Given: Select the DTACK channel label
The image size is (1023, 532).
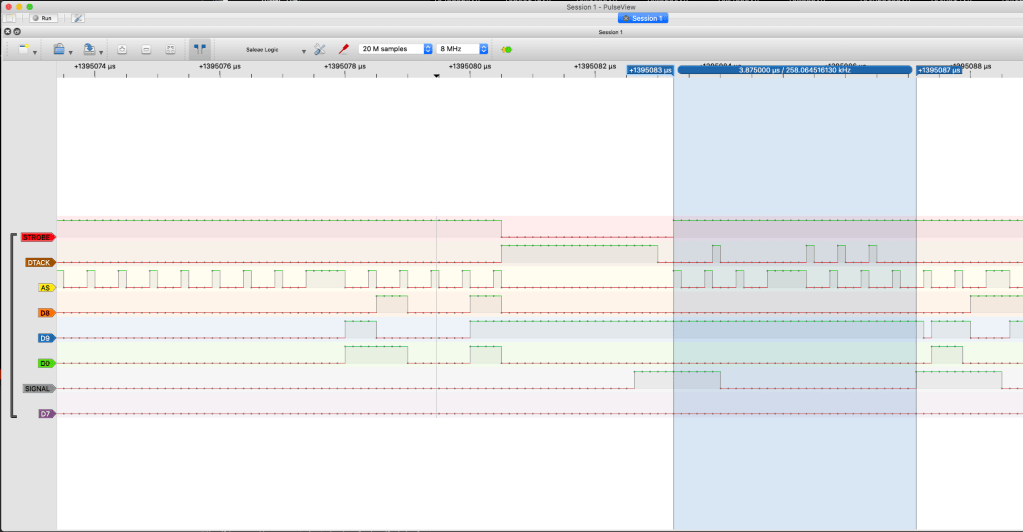Looking at the screenshot, I should tap(39, 262).
